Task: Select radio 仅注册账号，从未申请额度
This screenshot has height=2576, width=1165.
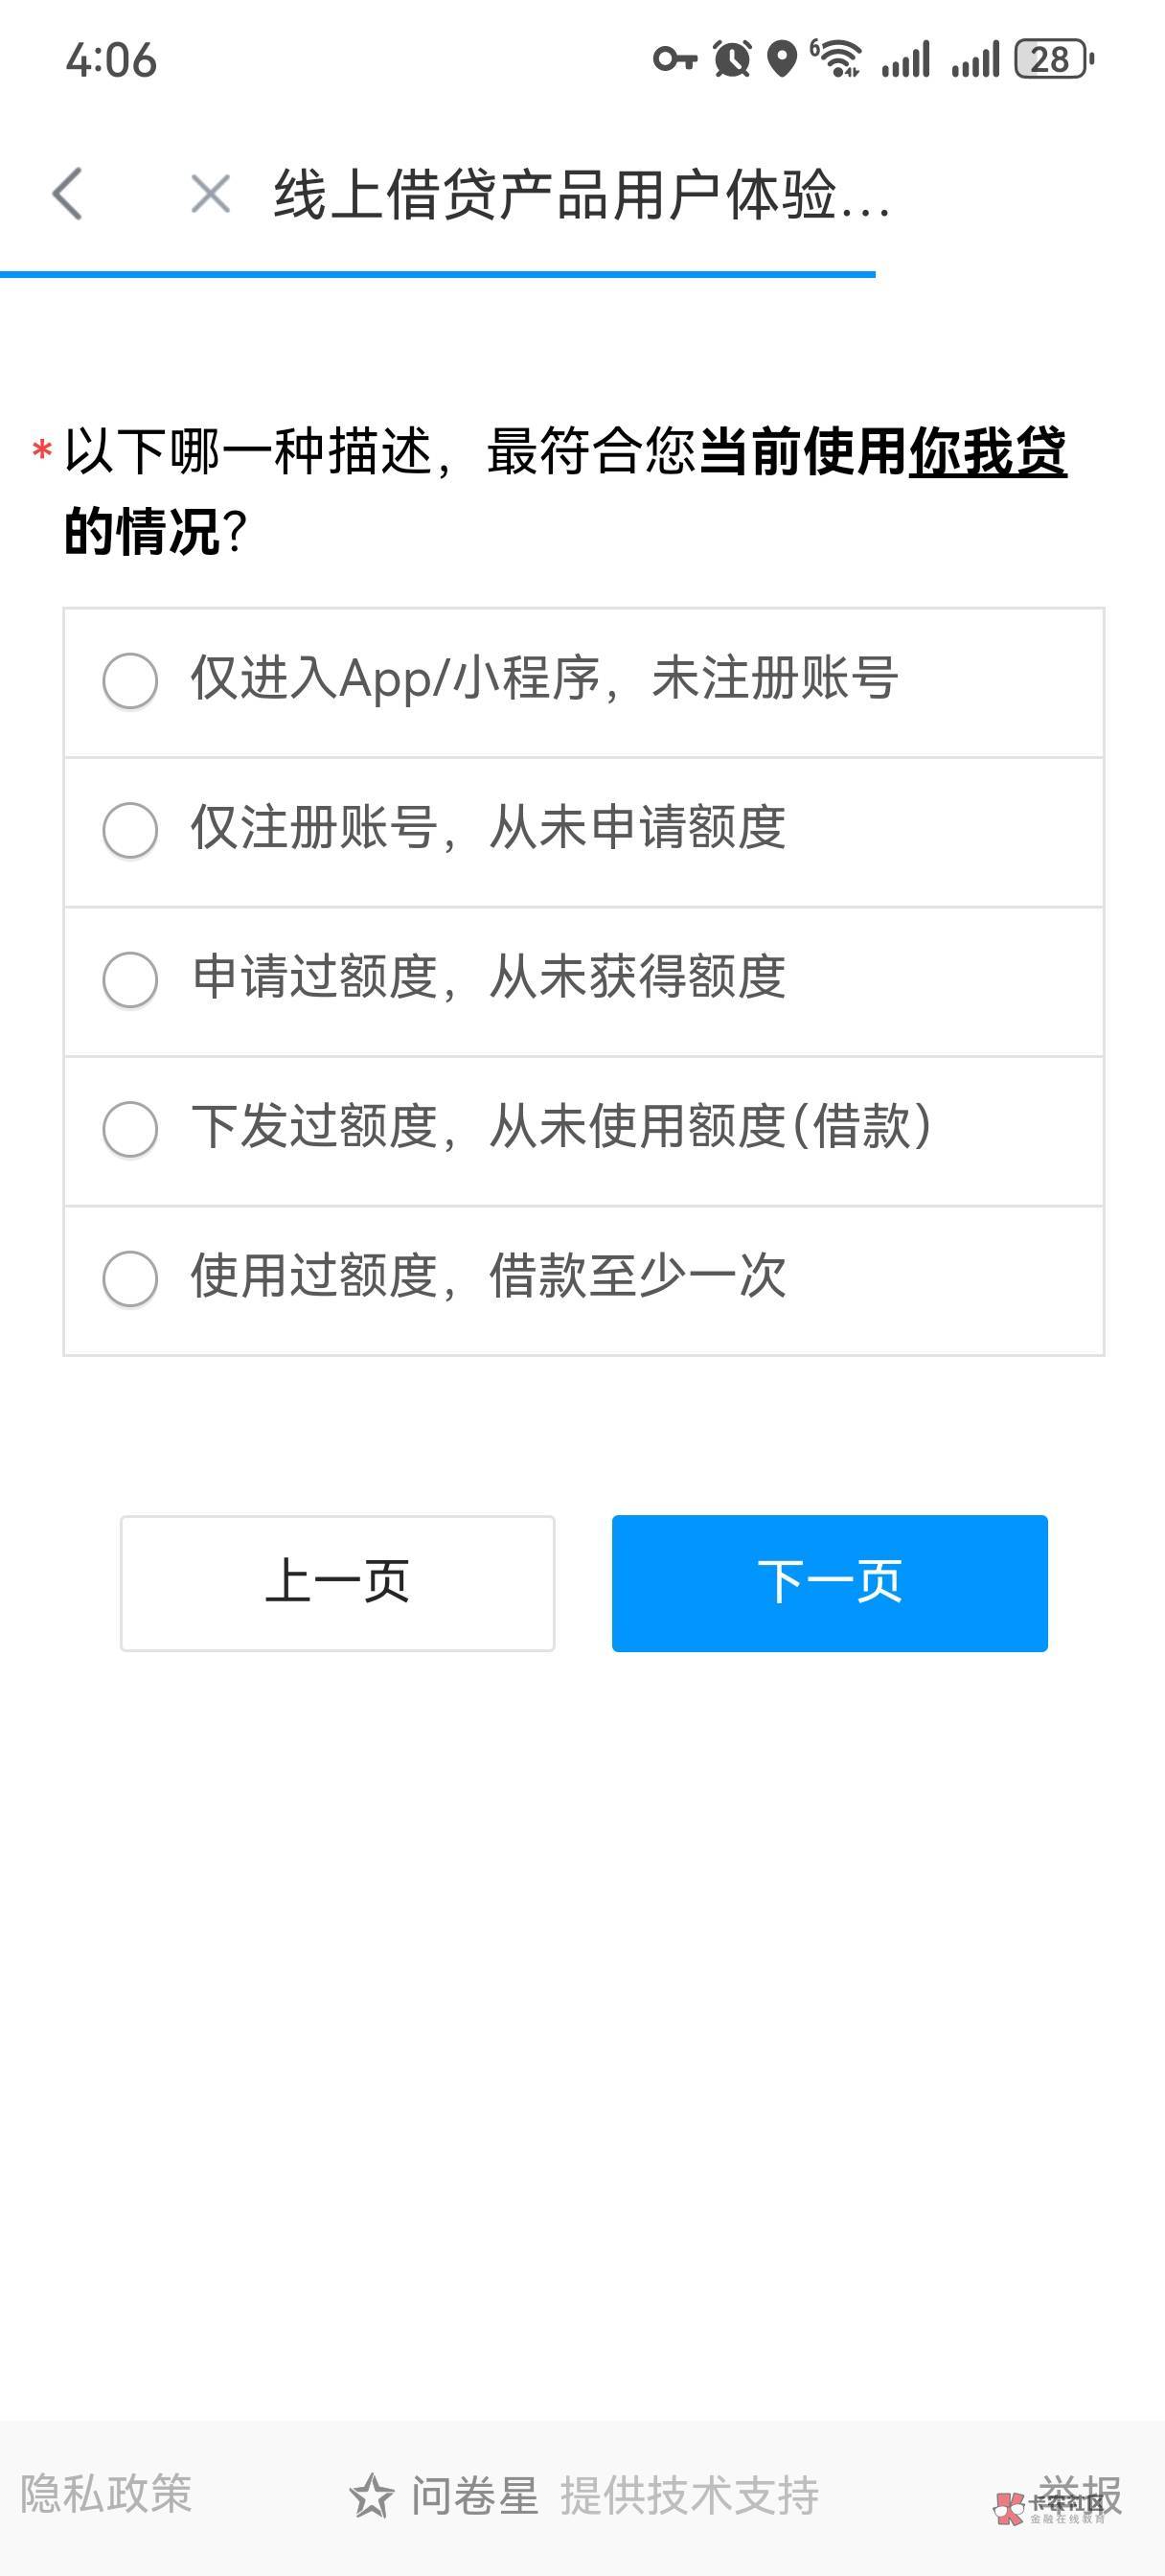Action: [x=130, y=830]
